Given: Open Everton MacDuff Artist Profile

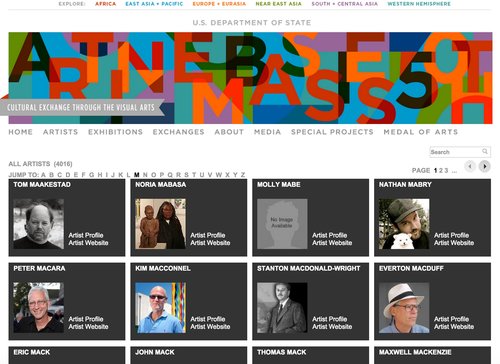Looking at the screenshot, I should (451, 319).
